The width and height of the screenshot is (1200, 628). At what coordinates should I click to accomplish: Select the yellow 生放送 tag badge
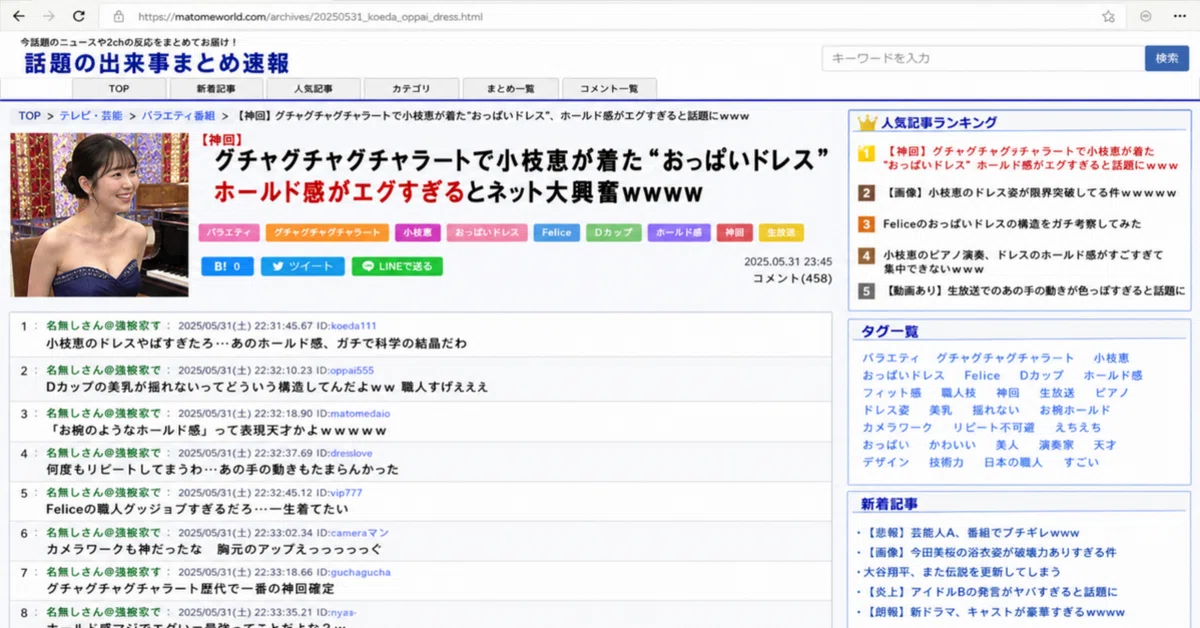coord(782,232)
